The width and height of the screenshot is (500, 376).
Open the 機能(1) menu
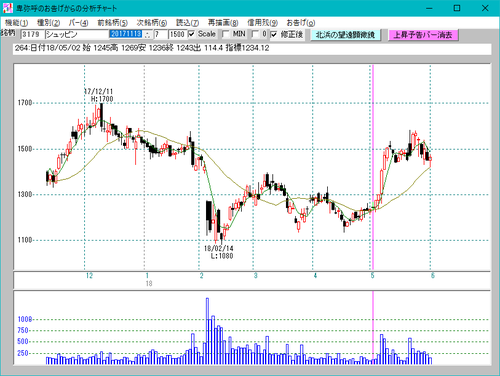(16, 23)
